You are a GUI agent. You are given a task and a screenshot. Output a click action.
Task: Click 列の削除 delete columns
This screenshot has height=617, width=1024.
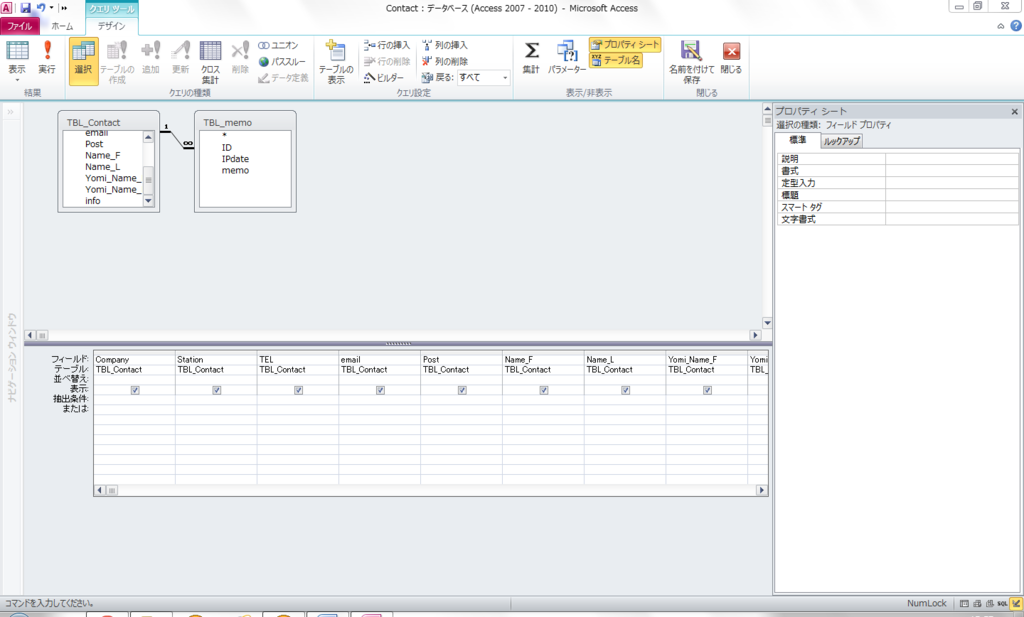click(445, 61)
